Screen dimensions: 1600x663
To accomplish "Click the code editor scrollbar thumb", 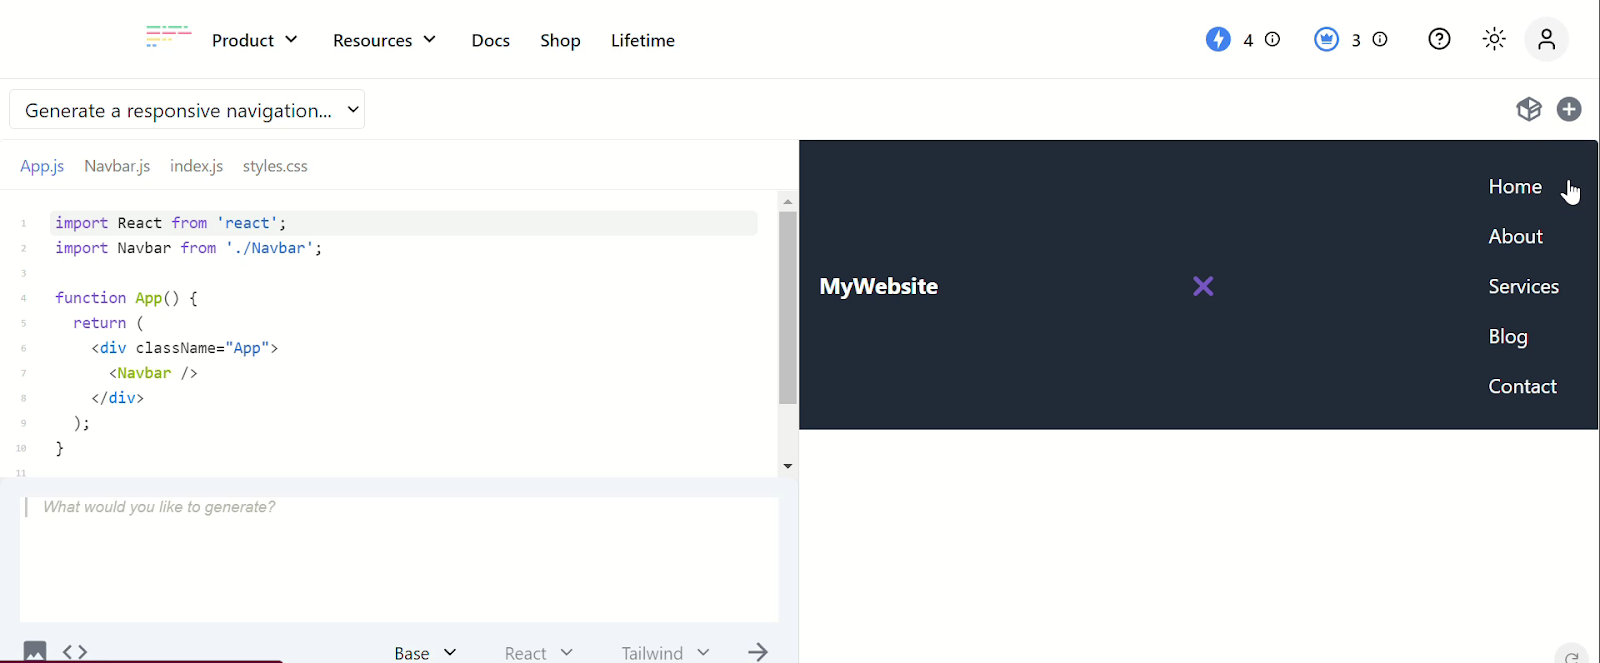I will (788, 308).
